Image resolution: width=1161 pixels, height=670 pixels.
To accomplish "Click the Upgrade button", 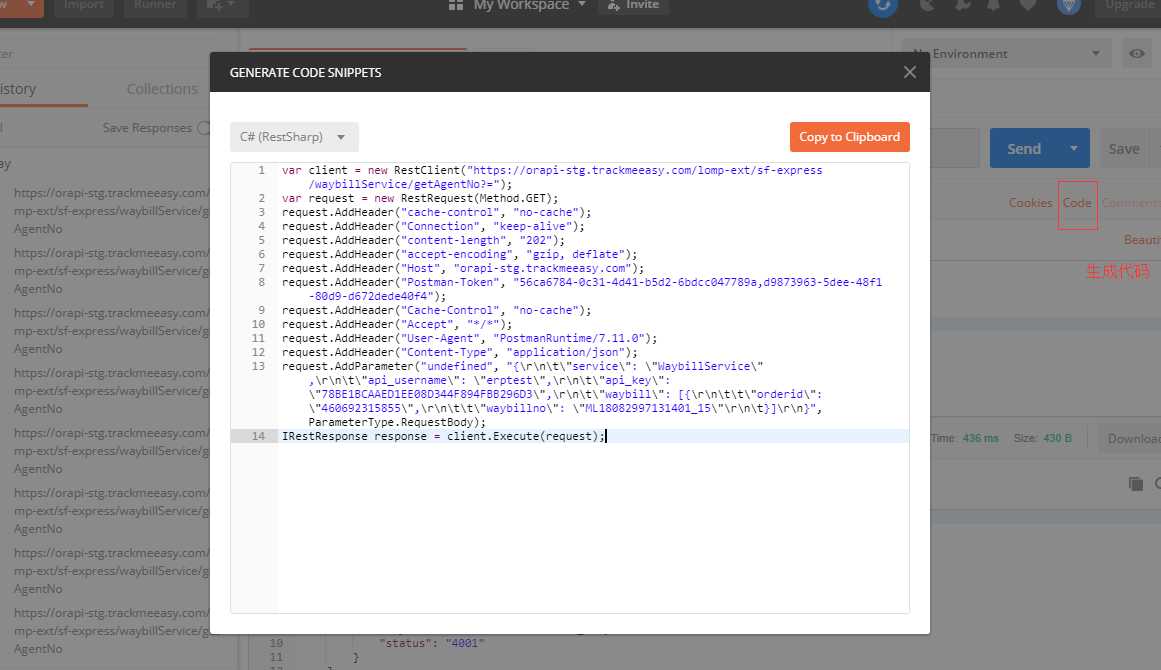I will coord(1129,5).
